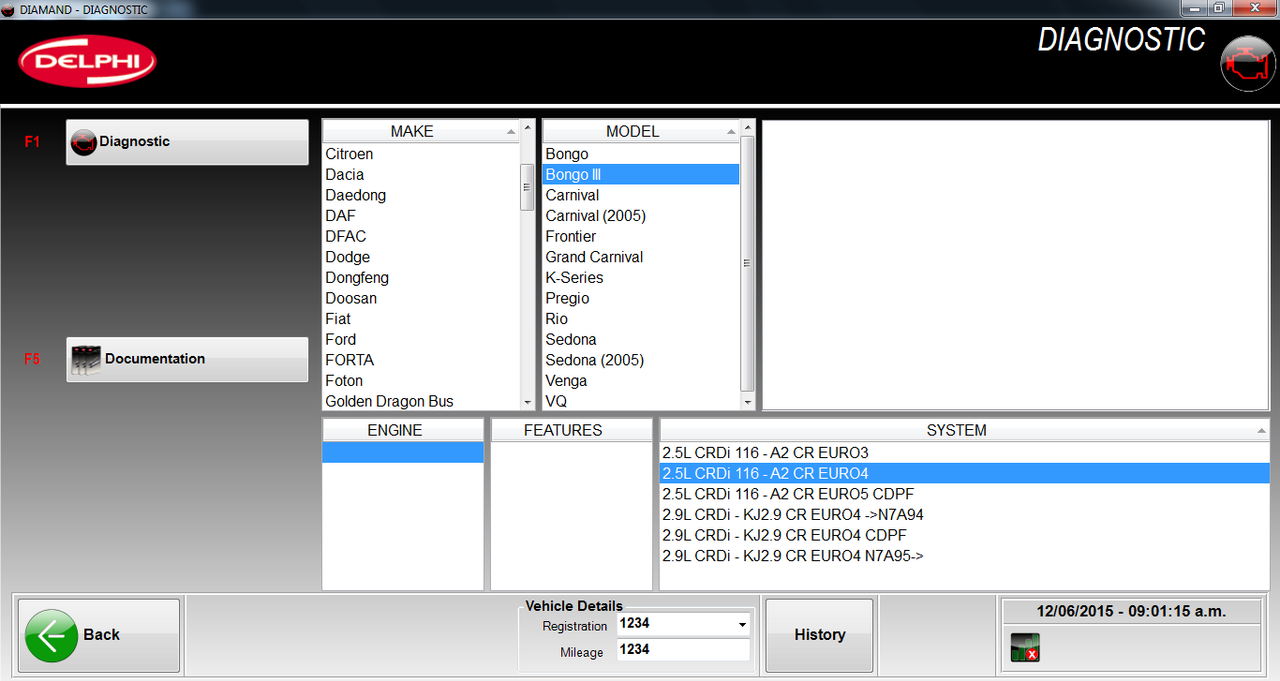This screenshot has width=1280, height=681.
Task: Click the highlighted blank ENGINE row
Action: (x=403, y=453)
